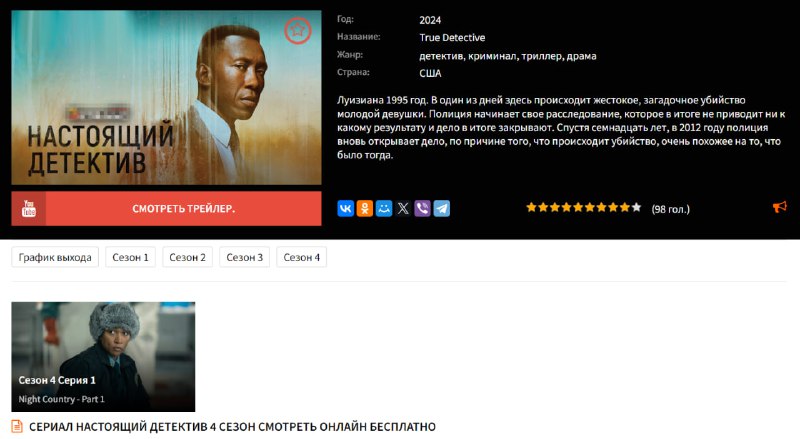Share on VK social icon
The width and height of the screenshot is (800, 439).
(x=345, y=208)
